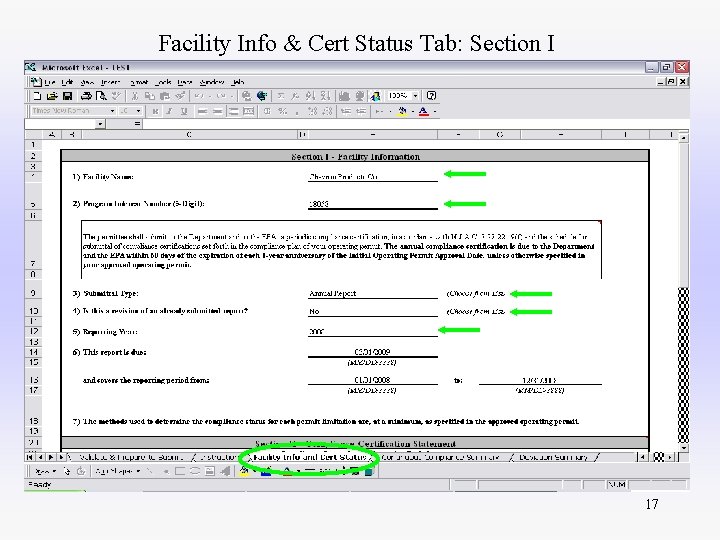Open the Window menu

pyautogui.click(x=212, y=82)
